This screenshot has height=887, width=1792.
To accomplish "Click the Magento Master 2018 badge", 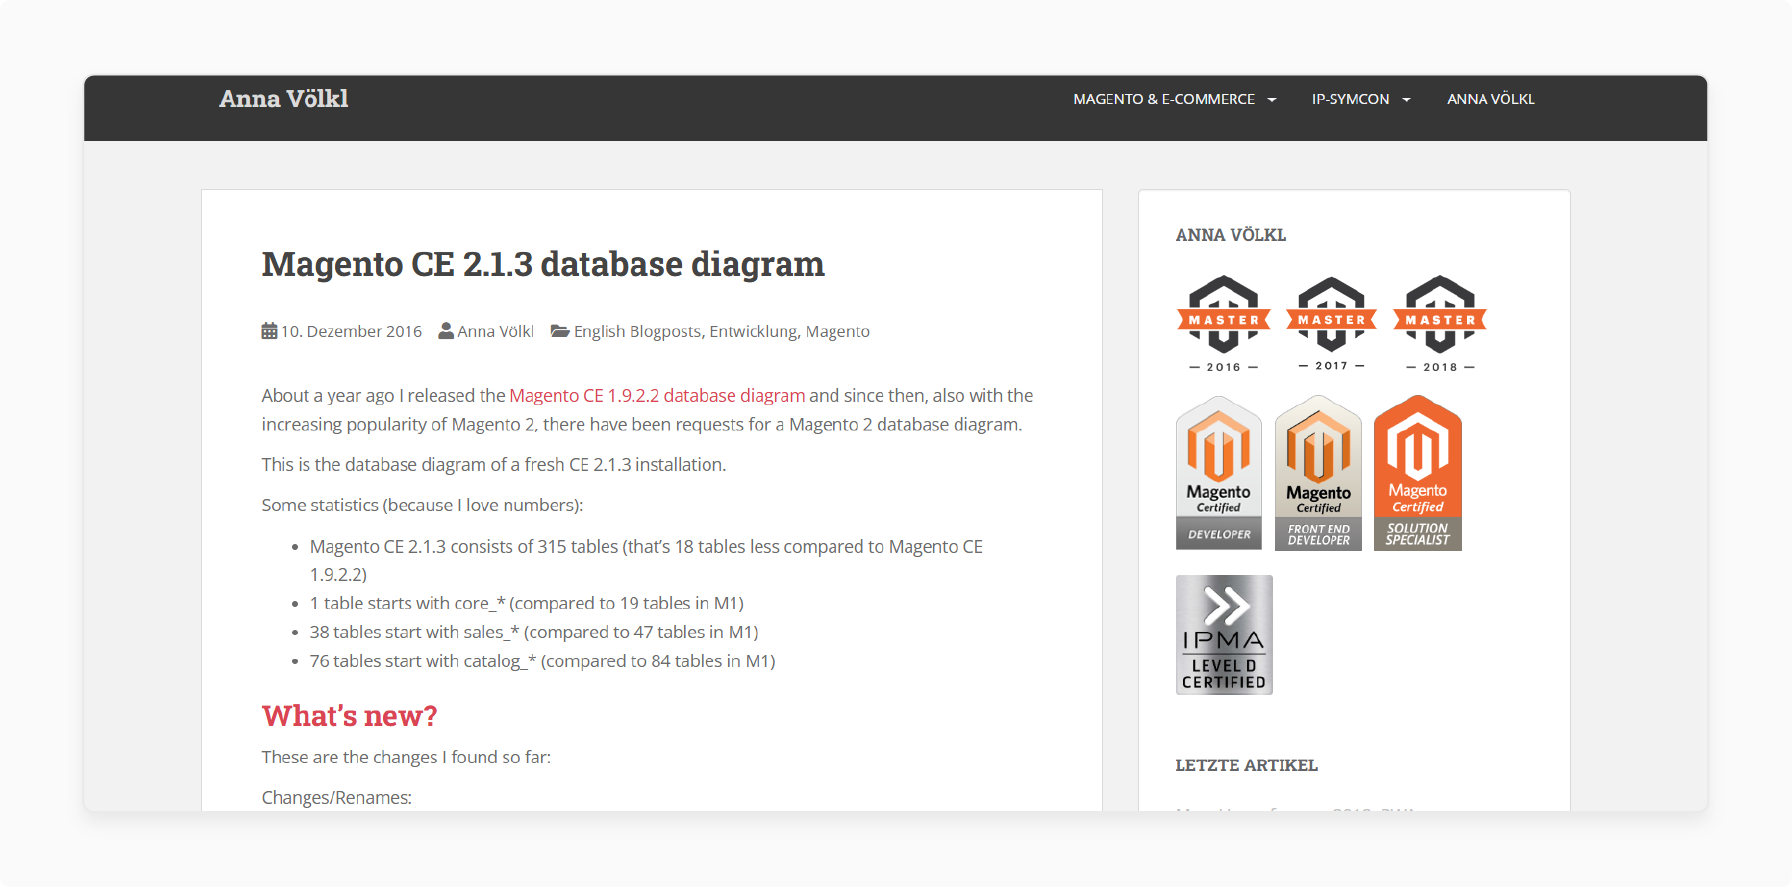I will click(x=1440, y=324).
